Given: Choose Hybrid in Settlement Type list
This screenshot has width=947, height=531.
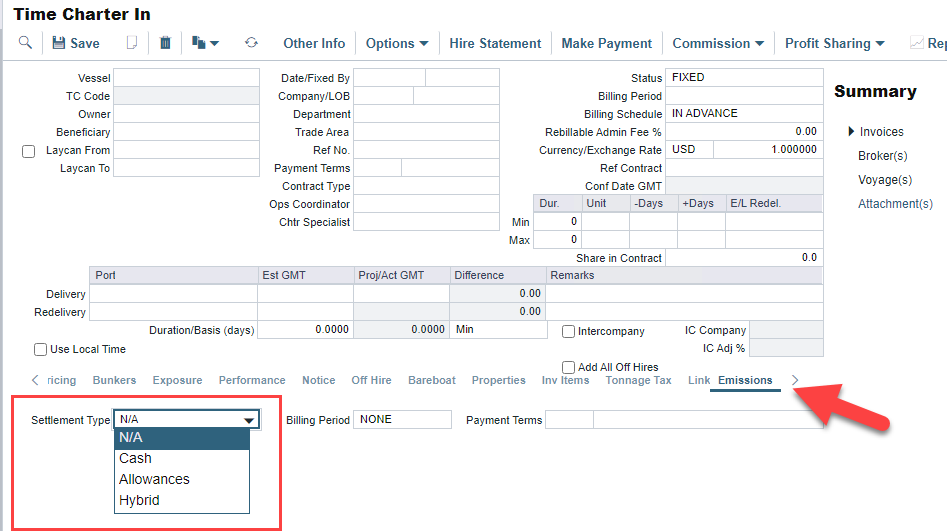Looking at the screenshot, I should 139,500.
